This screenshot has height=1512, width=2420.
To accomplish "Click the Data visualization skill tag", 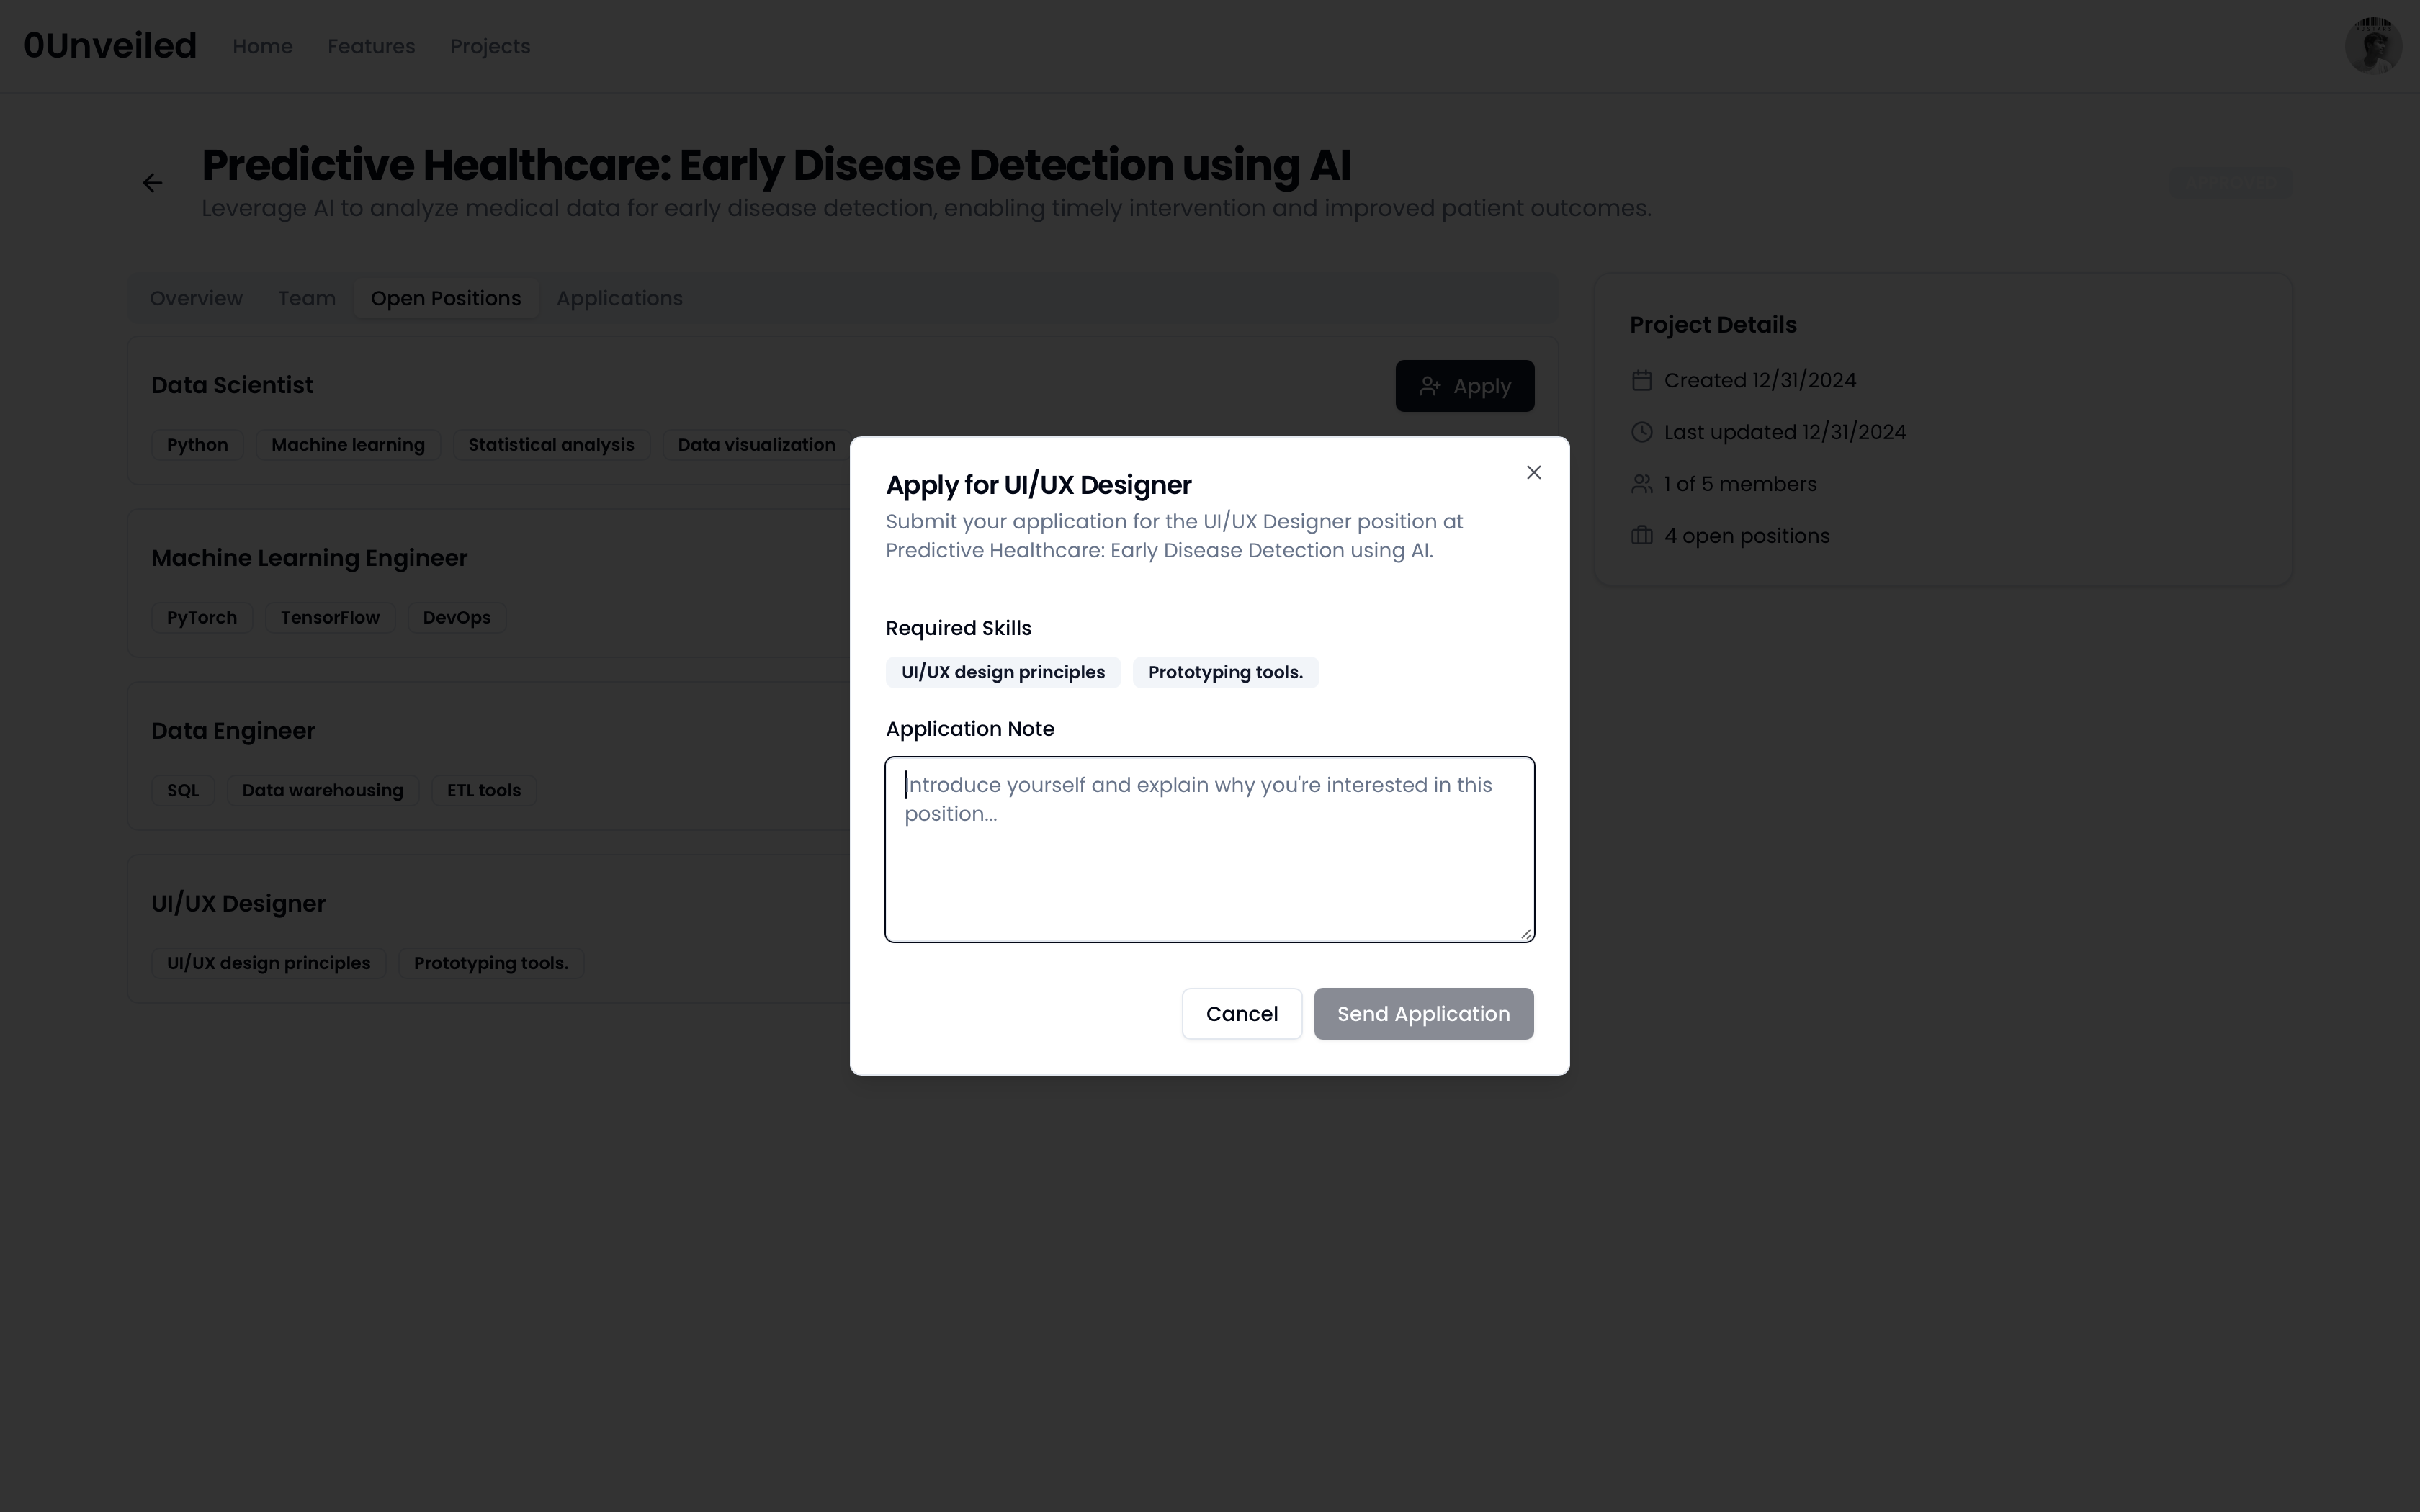I will (x=756, y=445).
